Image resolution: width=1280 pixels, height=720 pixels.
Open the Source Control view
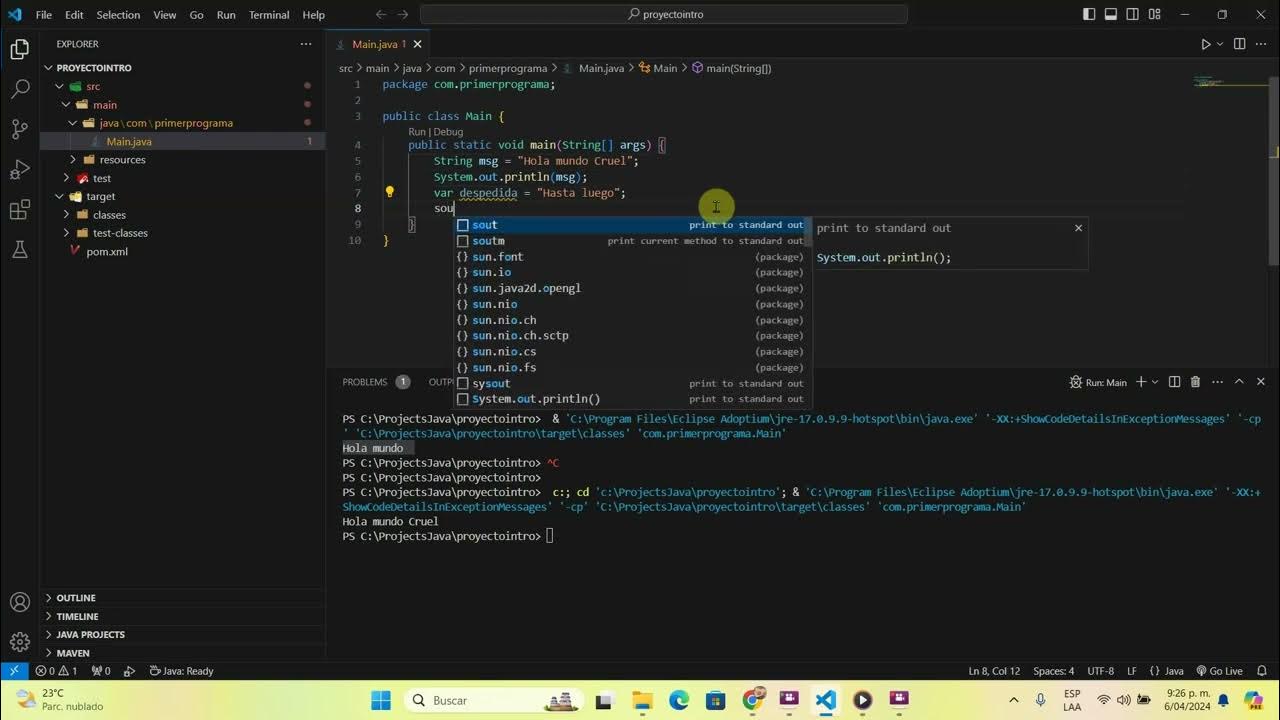click(19, 129)
